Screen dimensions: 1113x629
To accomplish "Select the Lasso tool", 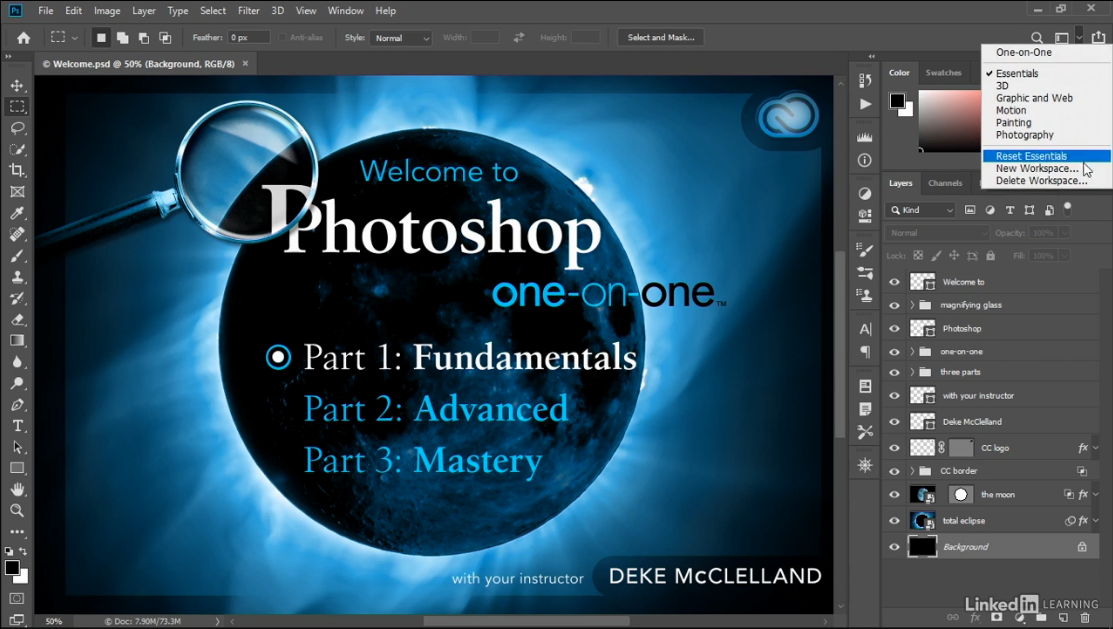I will click(x=17, y=128).
